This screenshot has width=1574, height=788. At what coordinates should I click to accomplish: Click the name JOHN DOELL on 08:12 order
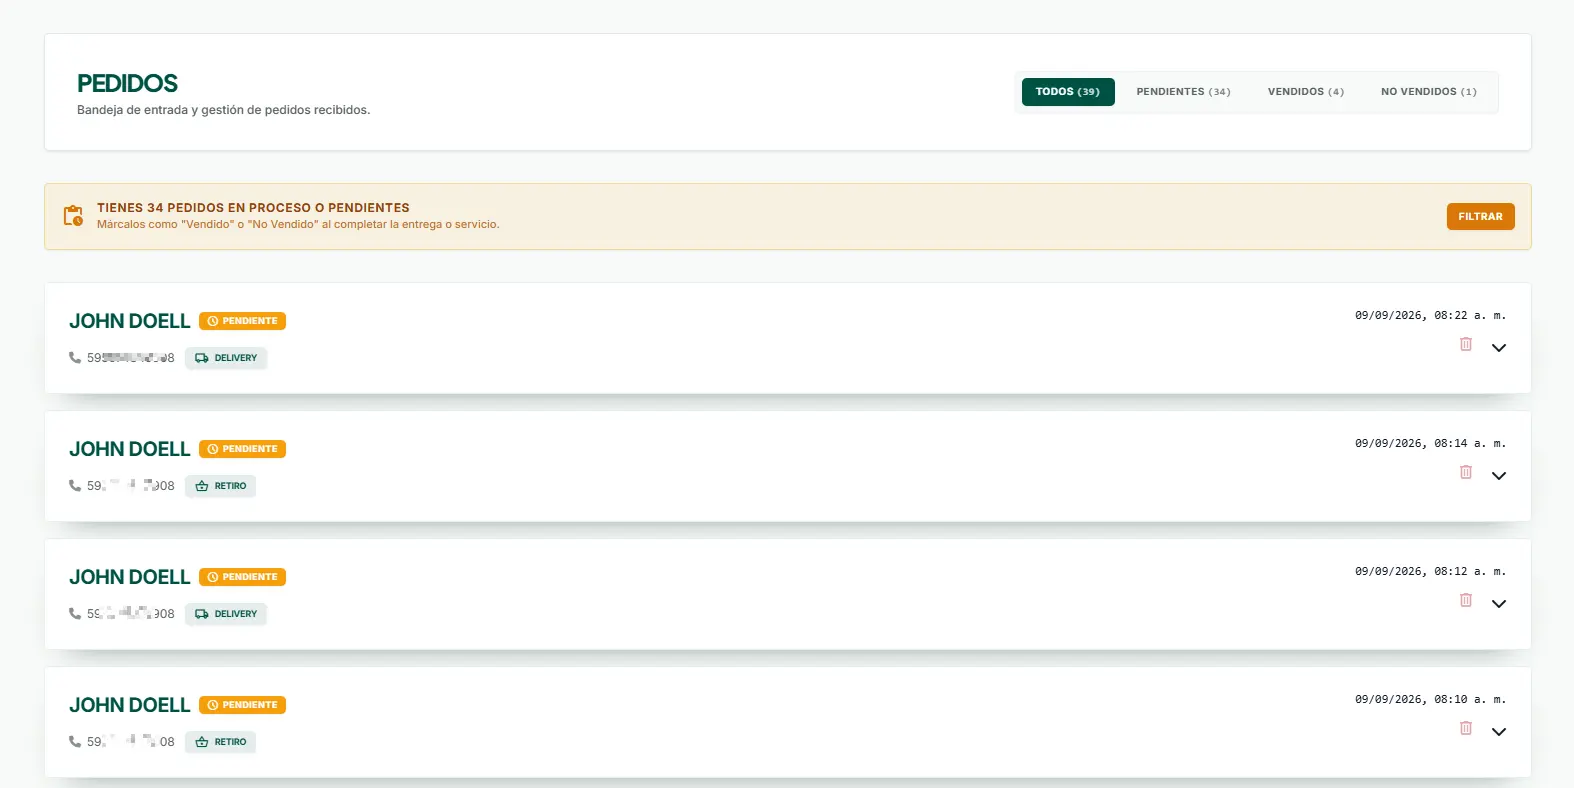[130, 577]
